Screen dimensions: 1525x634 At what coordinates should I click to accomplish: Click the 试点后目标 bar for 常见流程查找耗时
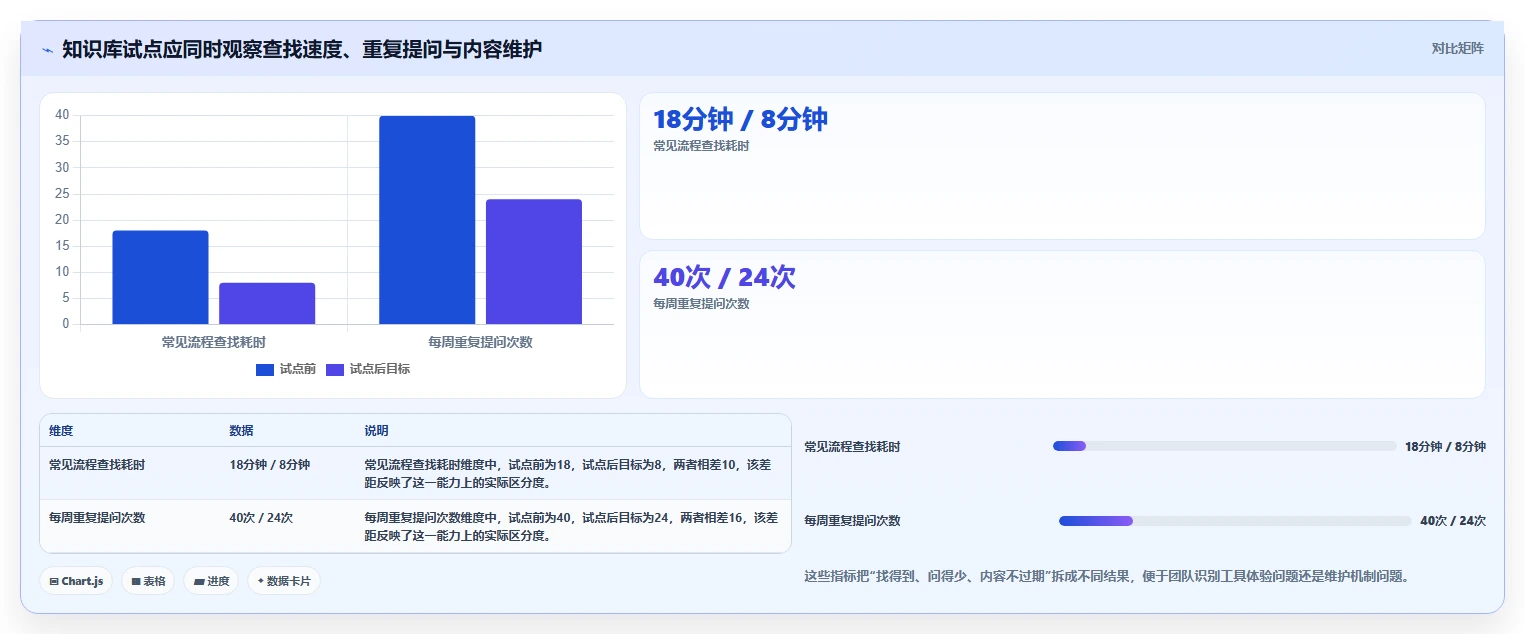tap(267, 303)
